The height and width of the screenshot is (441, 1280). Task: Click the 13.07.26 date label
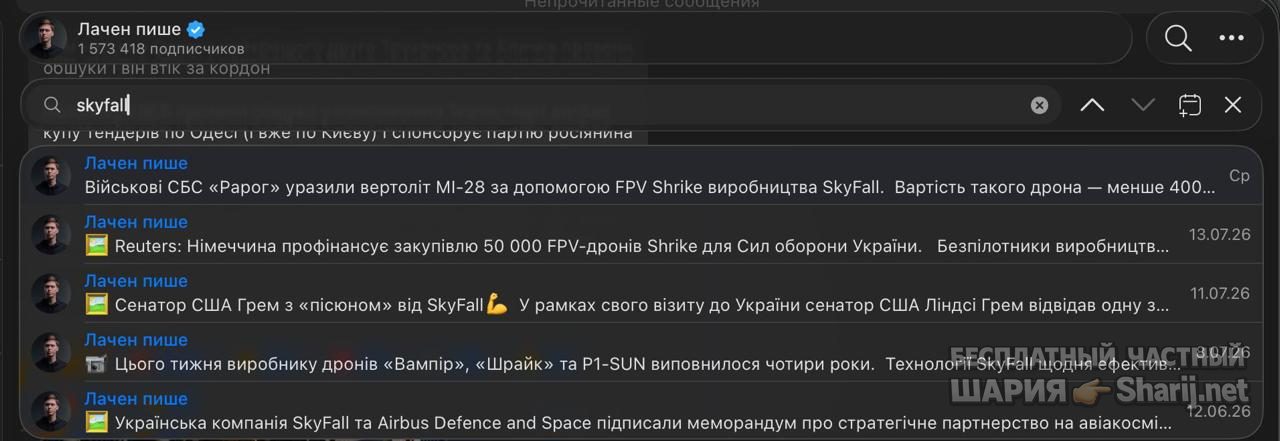1219,235
